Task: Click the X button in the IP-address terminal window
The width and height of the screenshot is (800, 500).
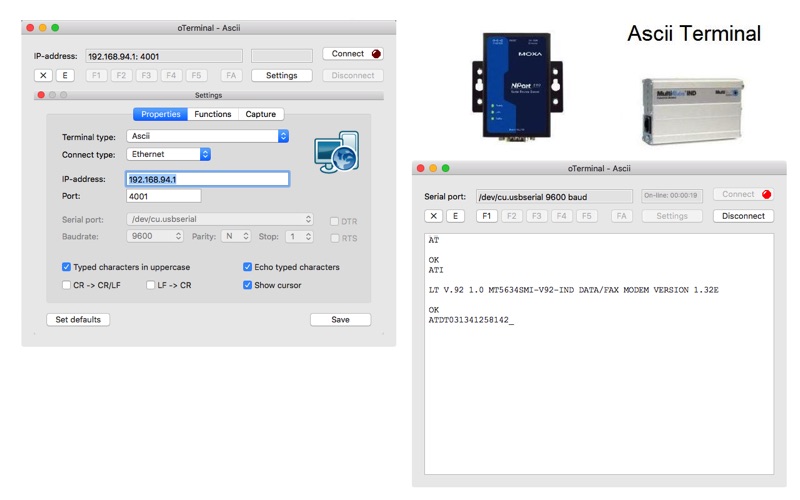Action: (43, 76)
